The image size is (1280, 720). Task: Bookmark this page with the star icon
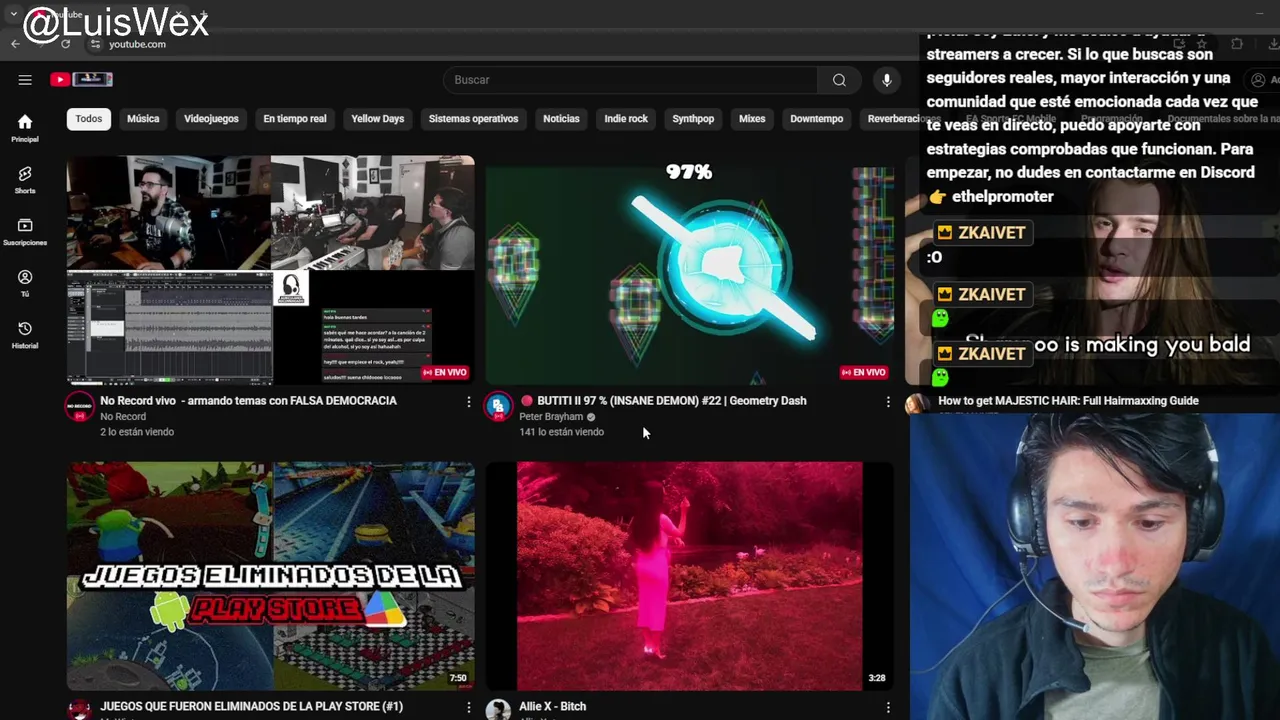tap(1202, 44)
